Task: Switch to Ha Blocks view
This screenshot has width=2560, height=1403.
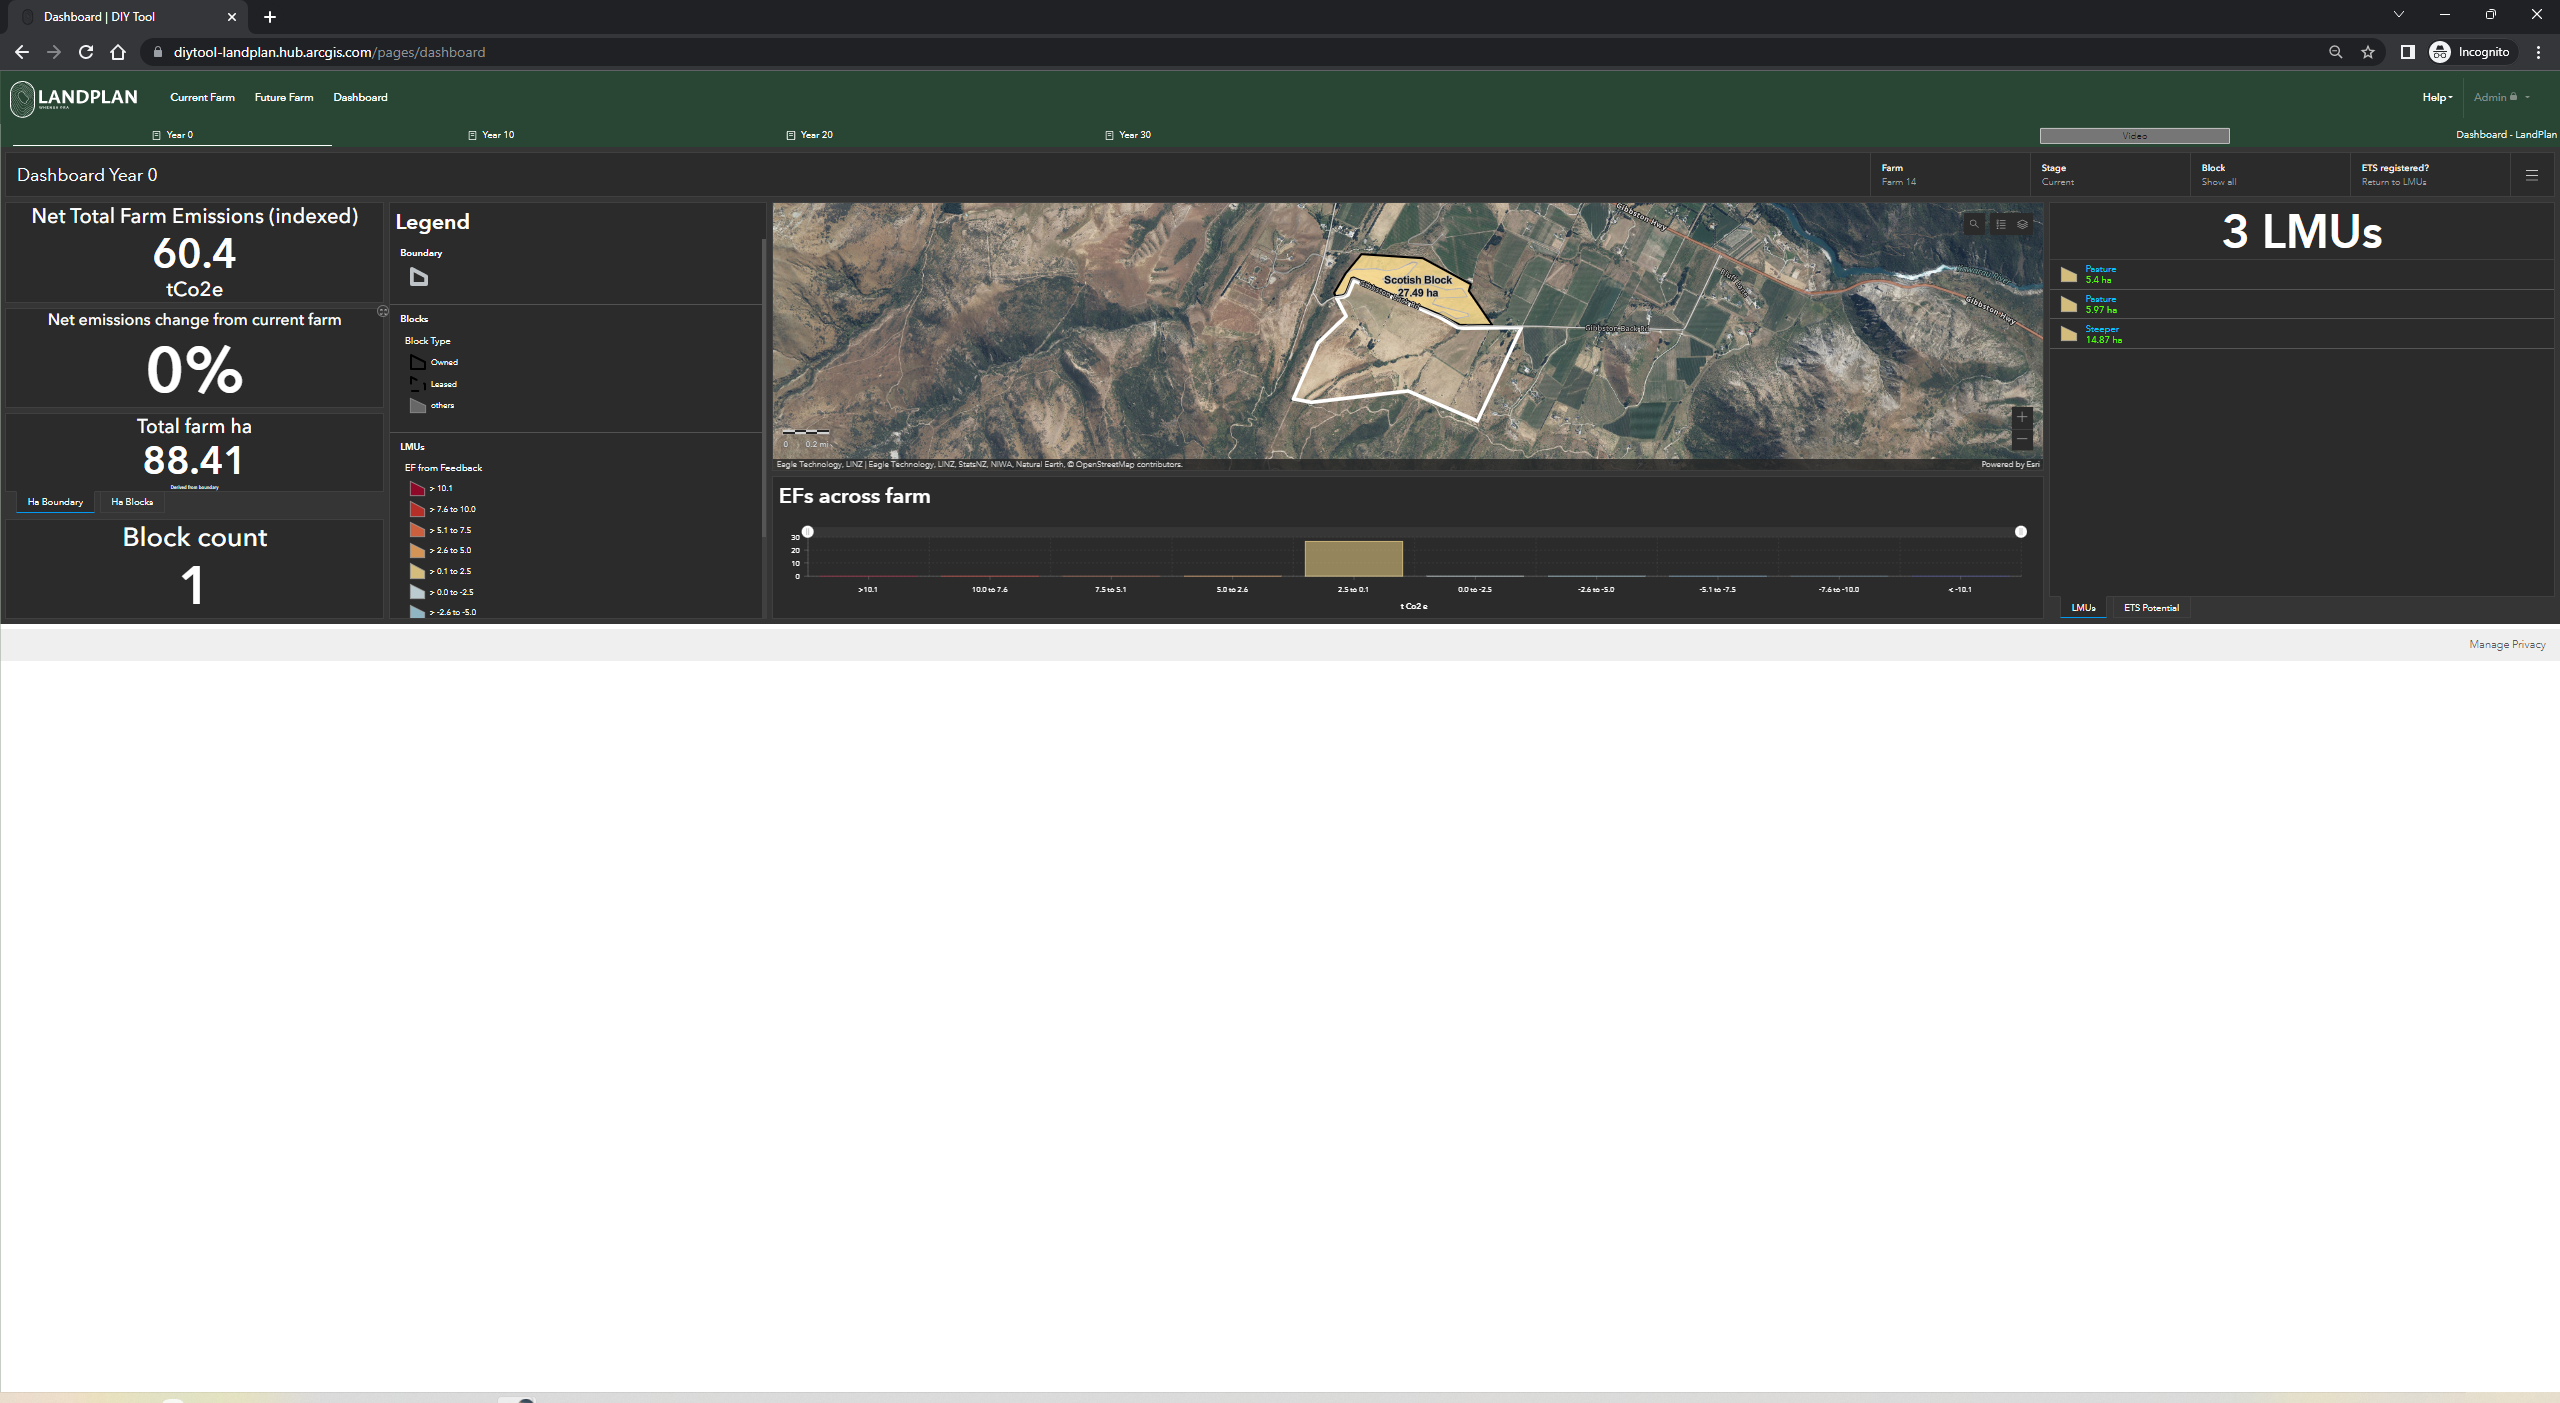Action: click(131, 502)
